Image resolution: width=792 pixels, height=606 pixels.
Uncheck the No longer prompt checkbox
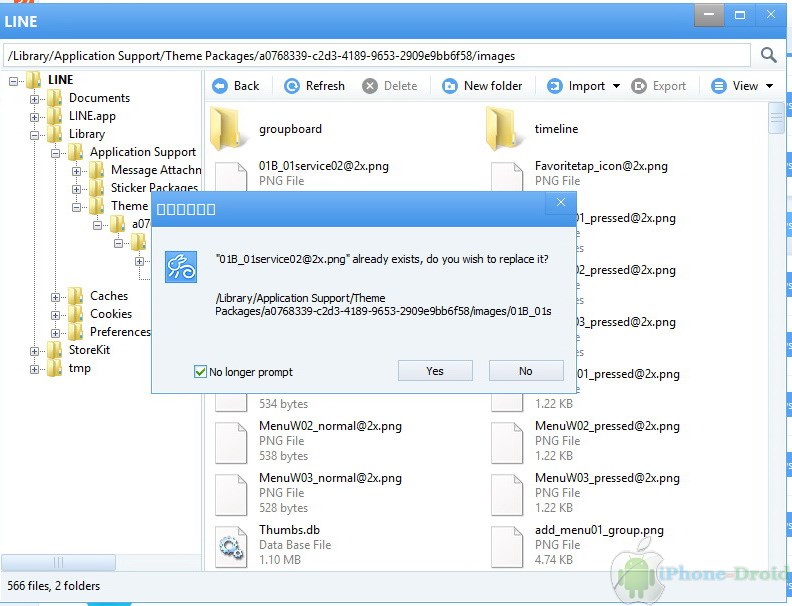(200, 372)
